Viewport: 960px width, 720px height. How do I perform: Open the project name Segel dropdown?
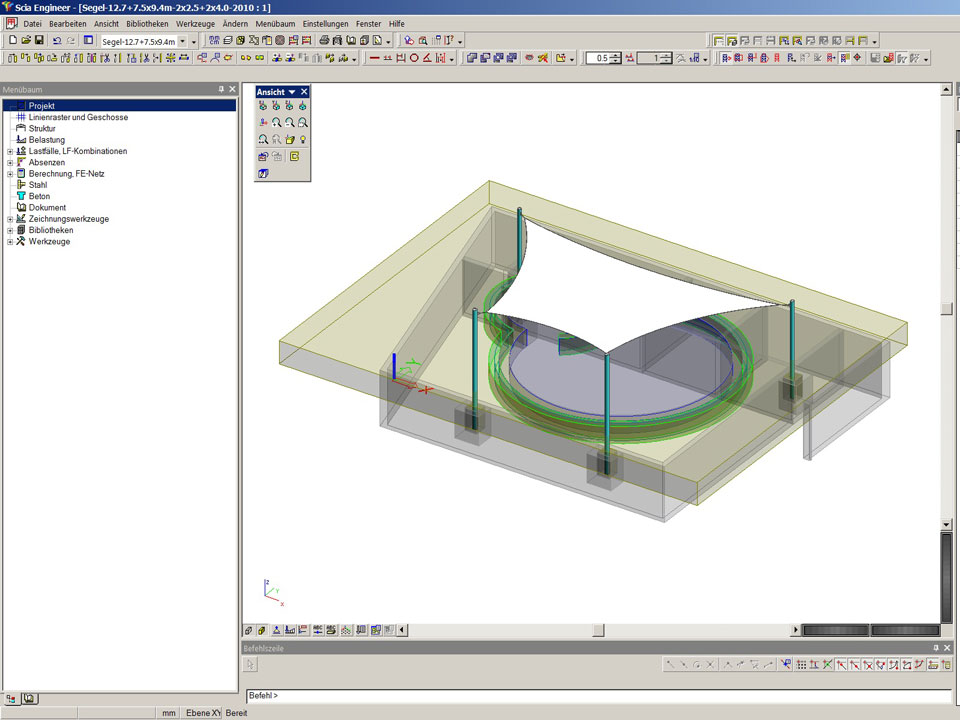182,41
